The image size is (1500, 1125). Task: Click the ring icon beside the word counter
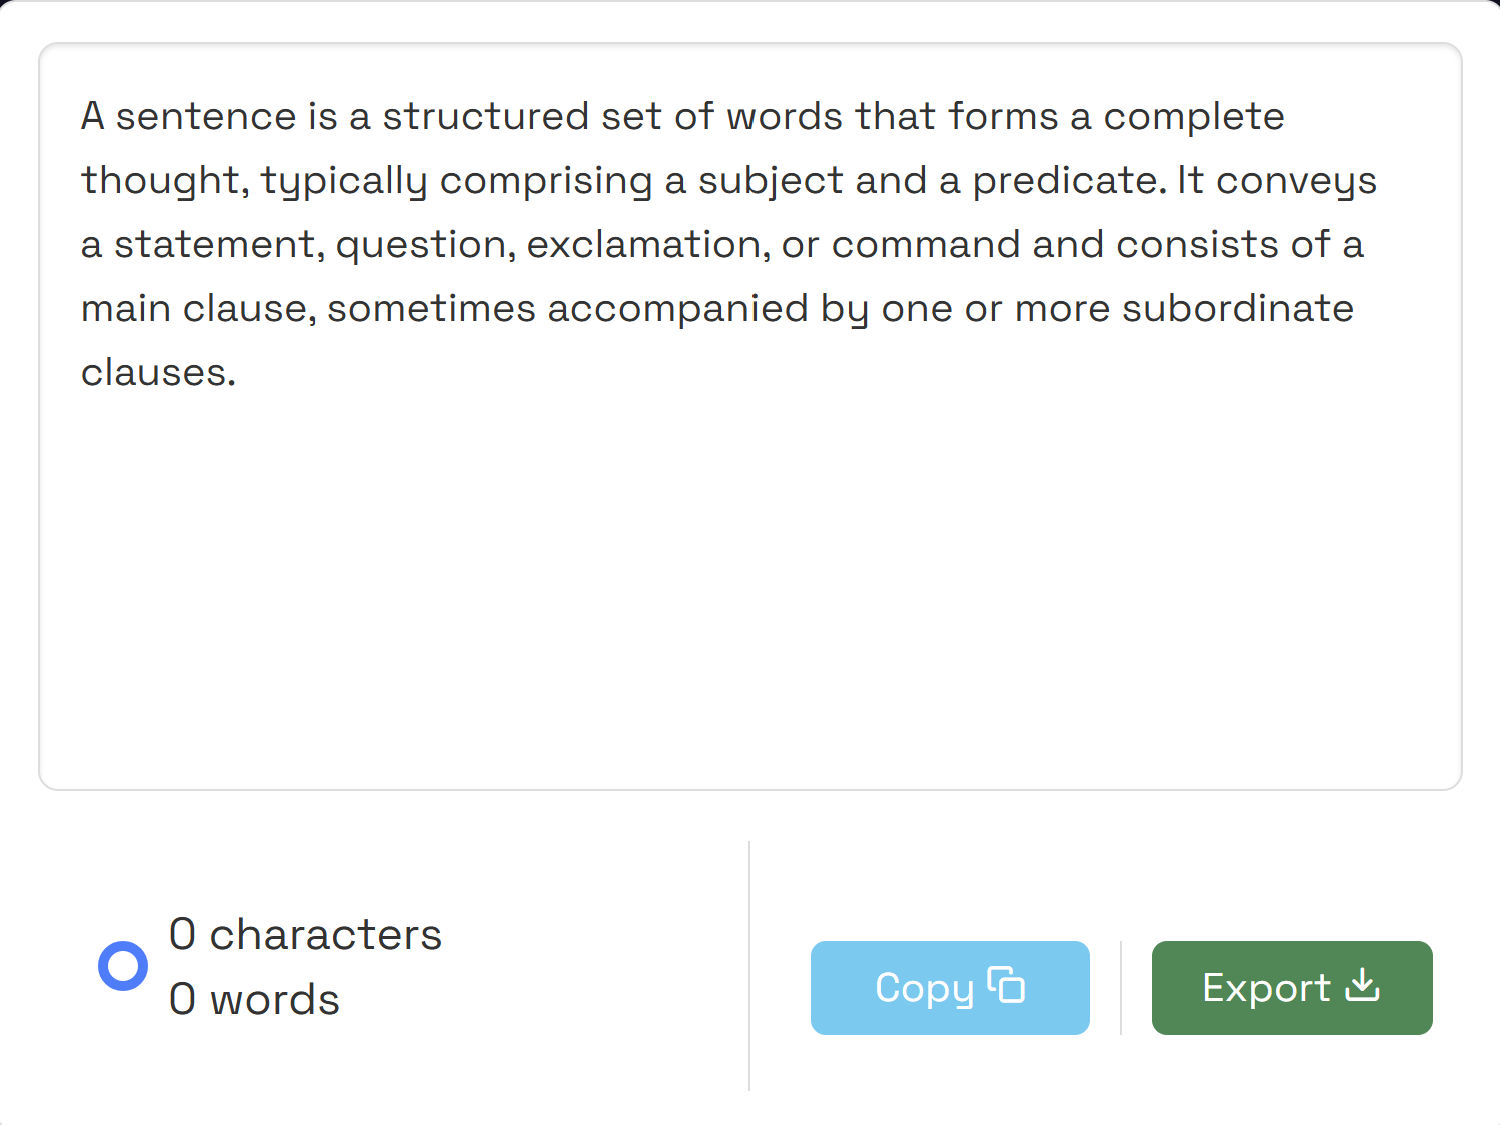tap(123, 964)
